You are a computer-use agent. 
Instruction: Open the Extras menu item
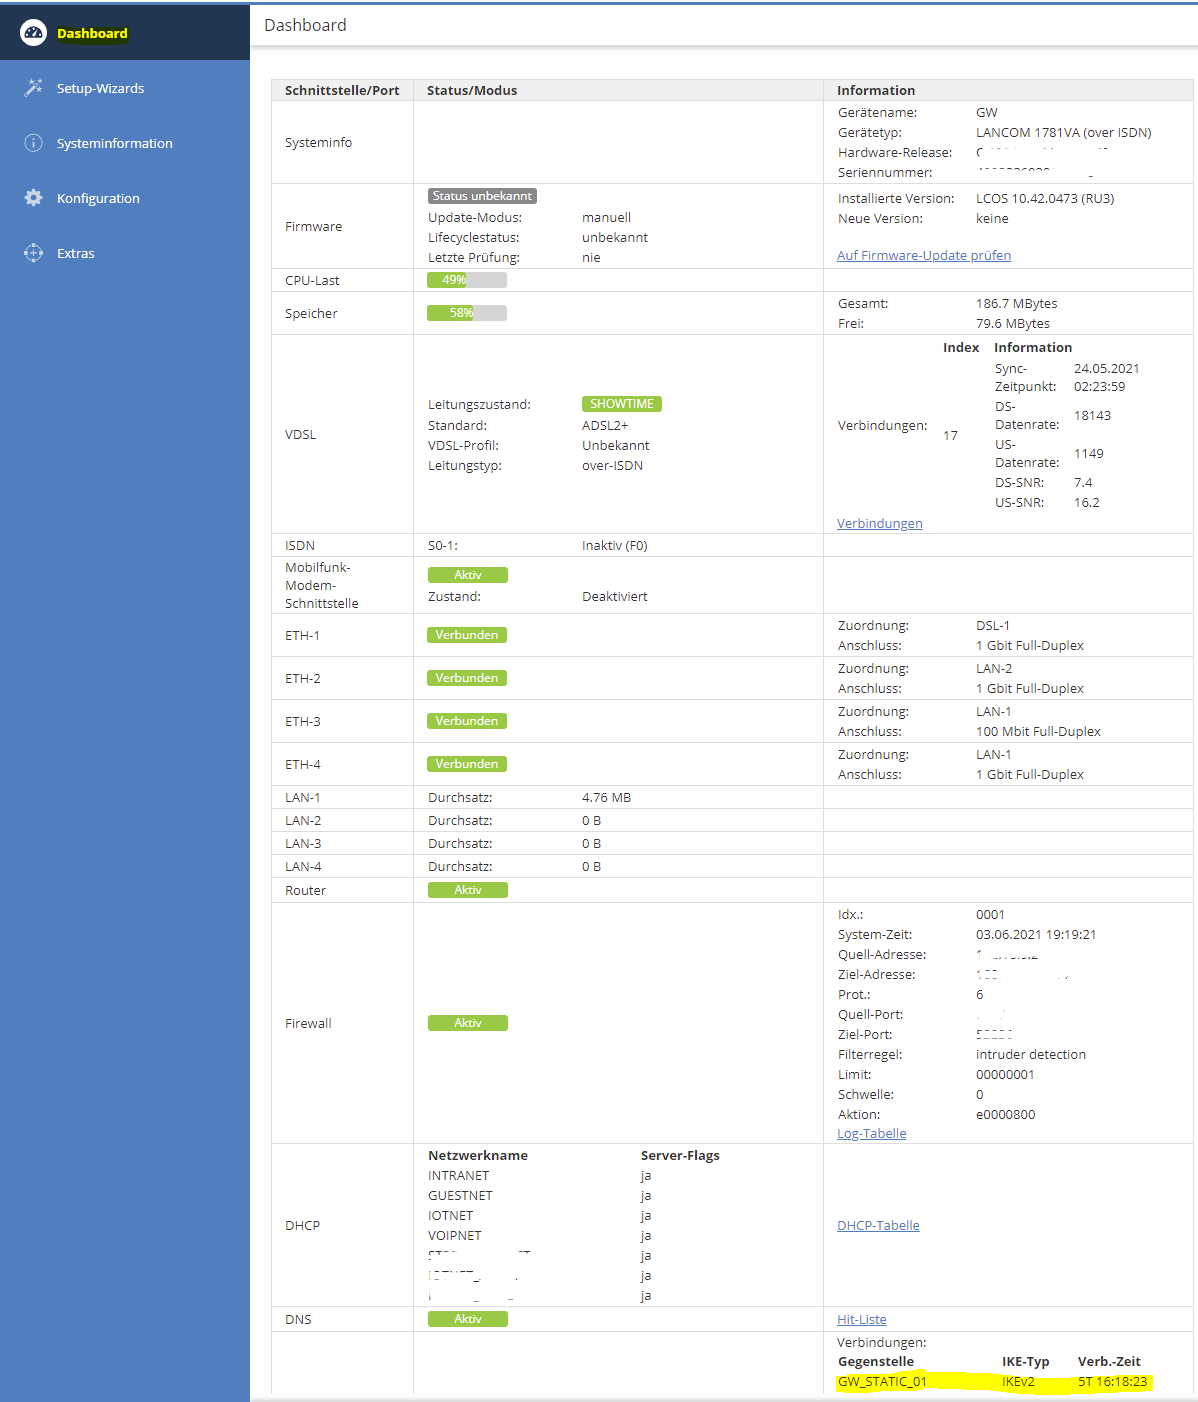click(x=125, y=253)
